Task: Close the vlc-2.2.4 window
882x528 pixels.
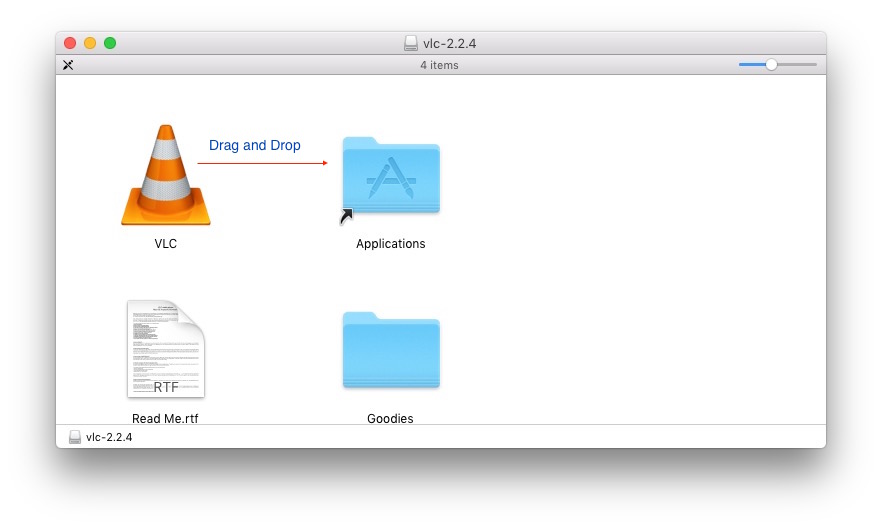Action: (x=70, y=43)
